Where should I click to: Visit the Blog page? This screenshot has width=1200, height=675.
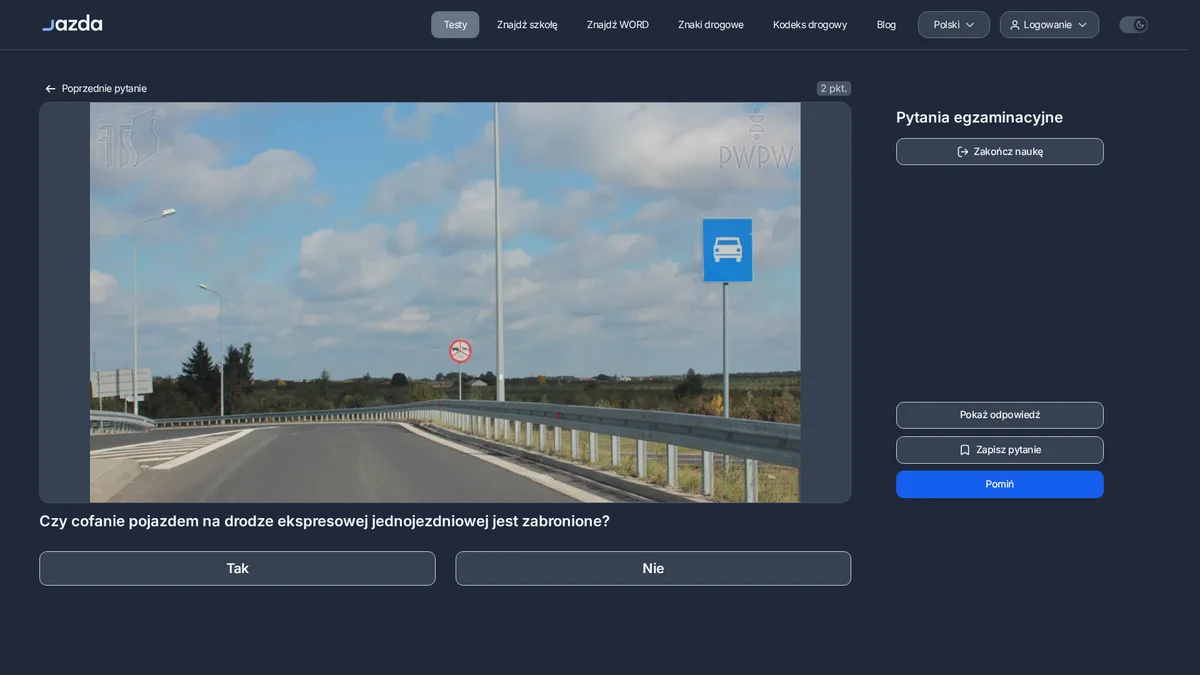(x=886, y=25)
